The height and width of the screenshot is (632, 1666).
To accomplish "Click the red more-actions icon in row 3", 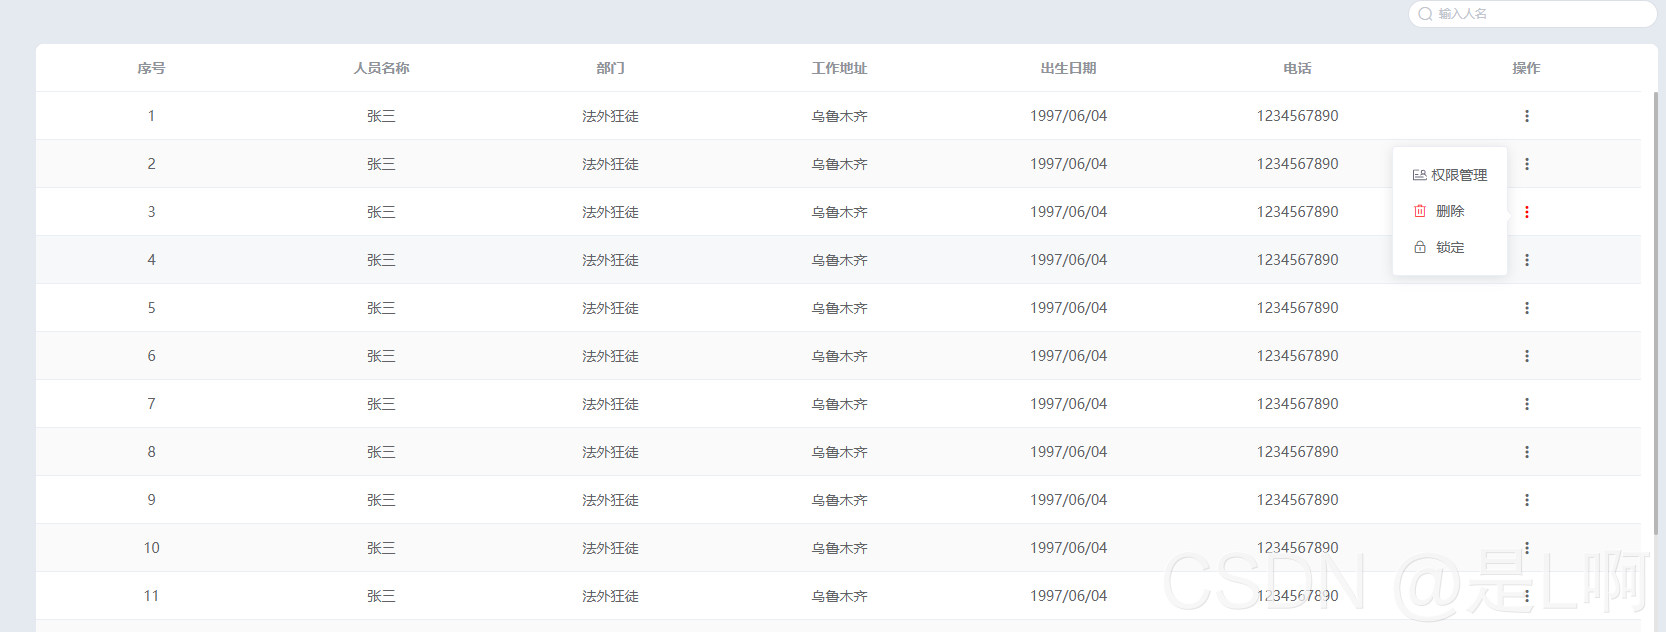I will [x=1526, y=212].
